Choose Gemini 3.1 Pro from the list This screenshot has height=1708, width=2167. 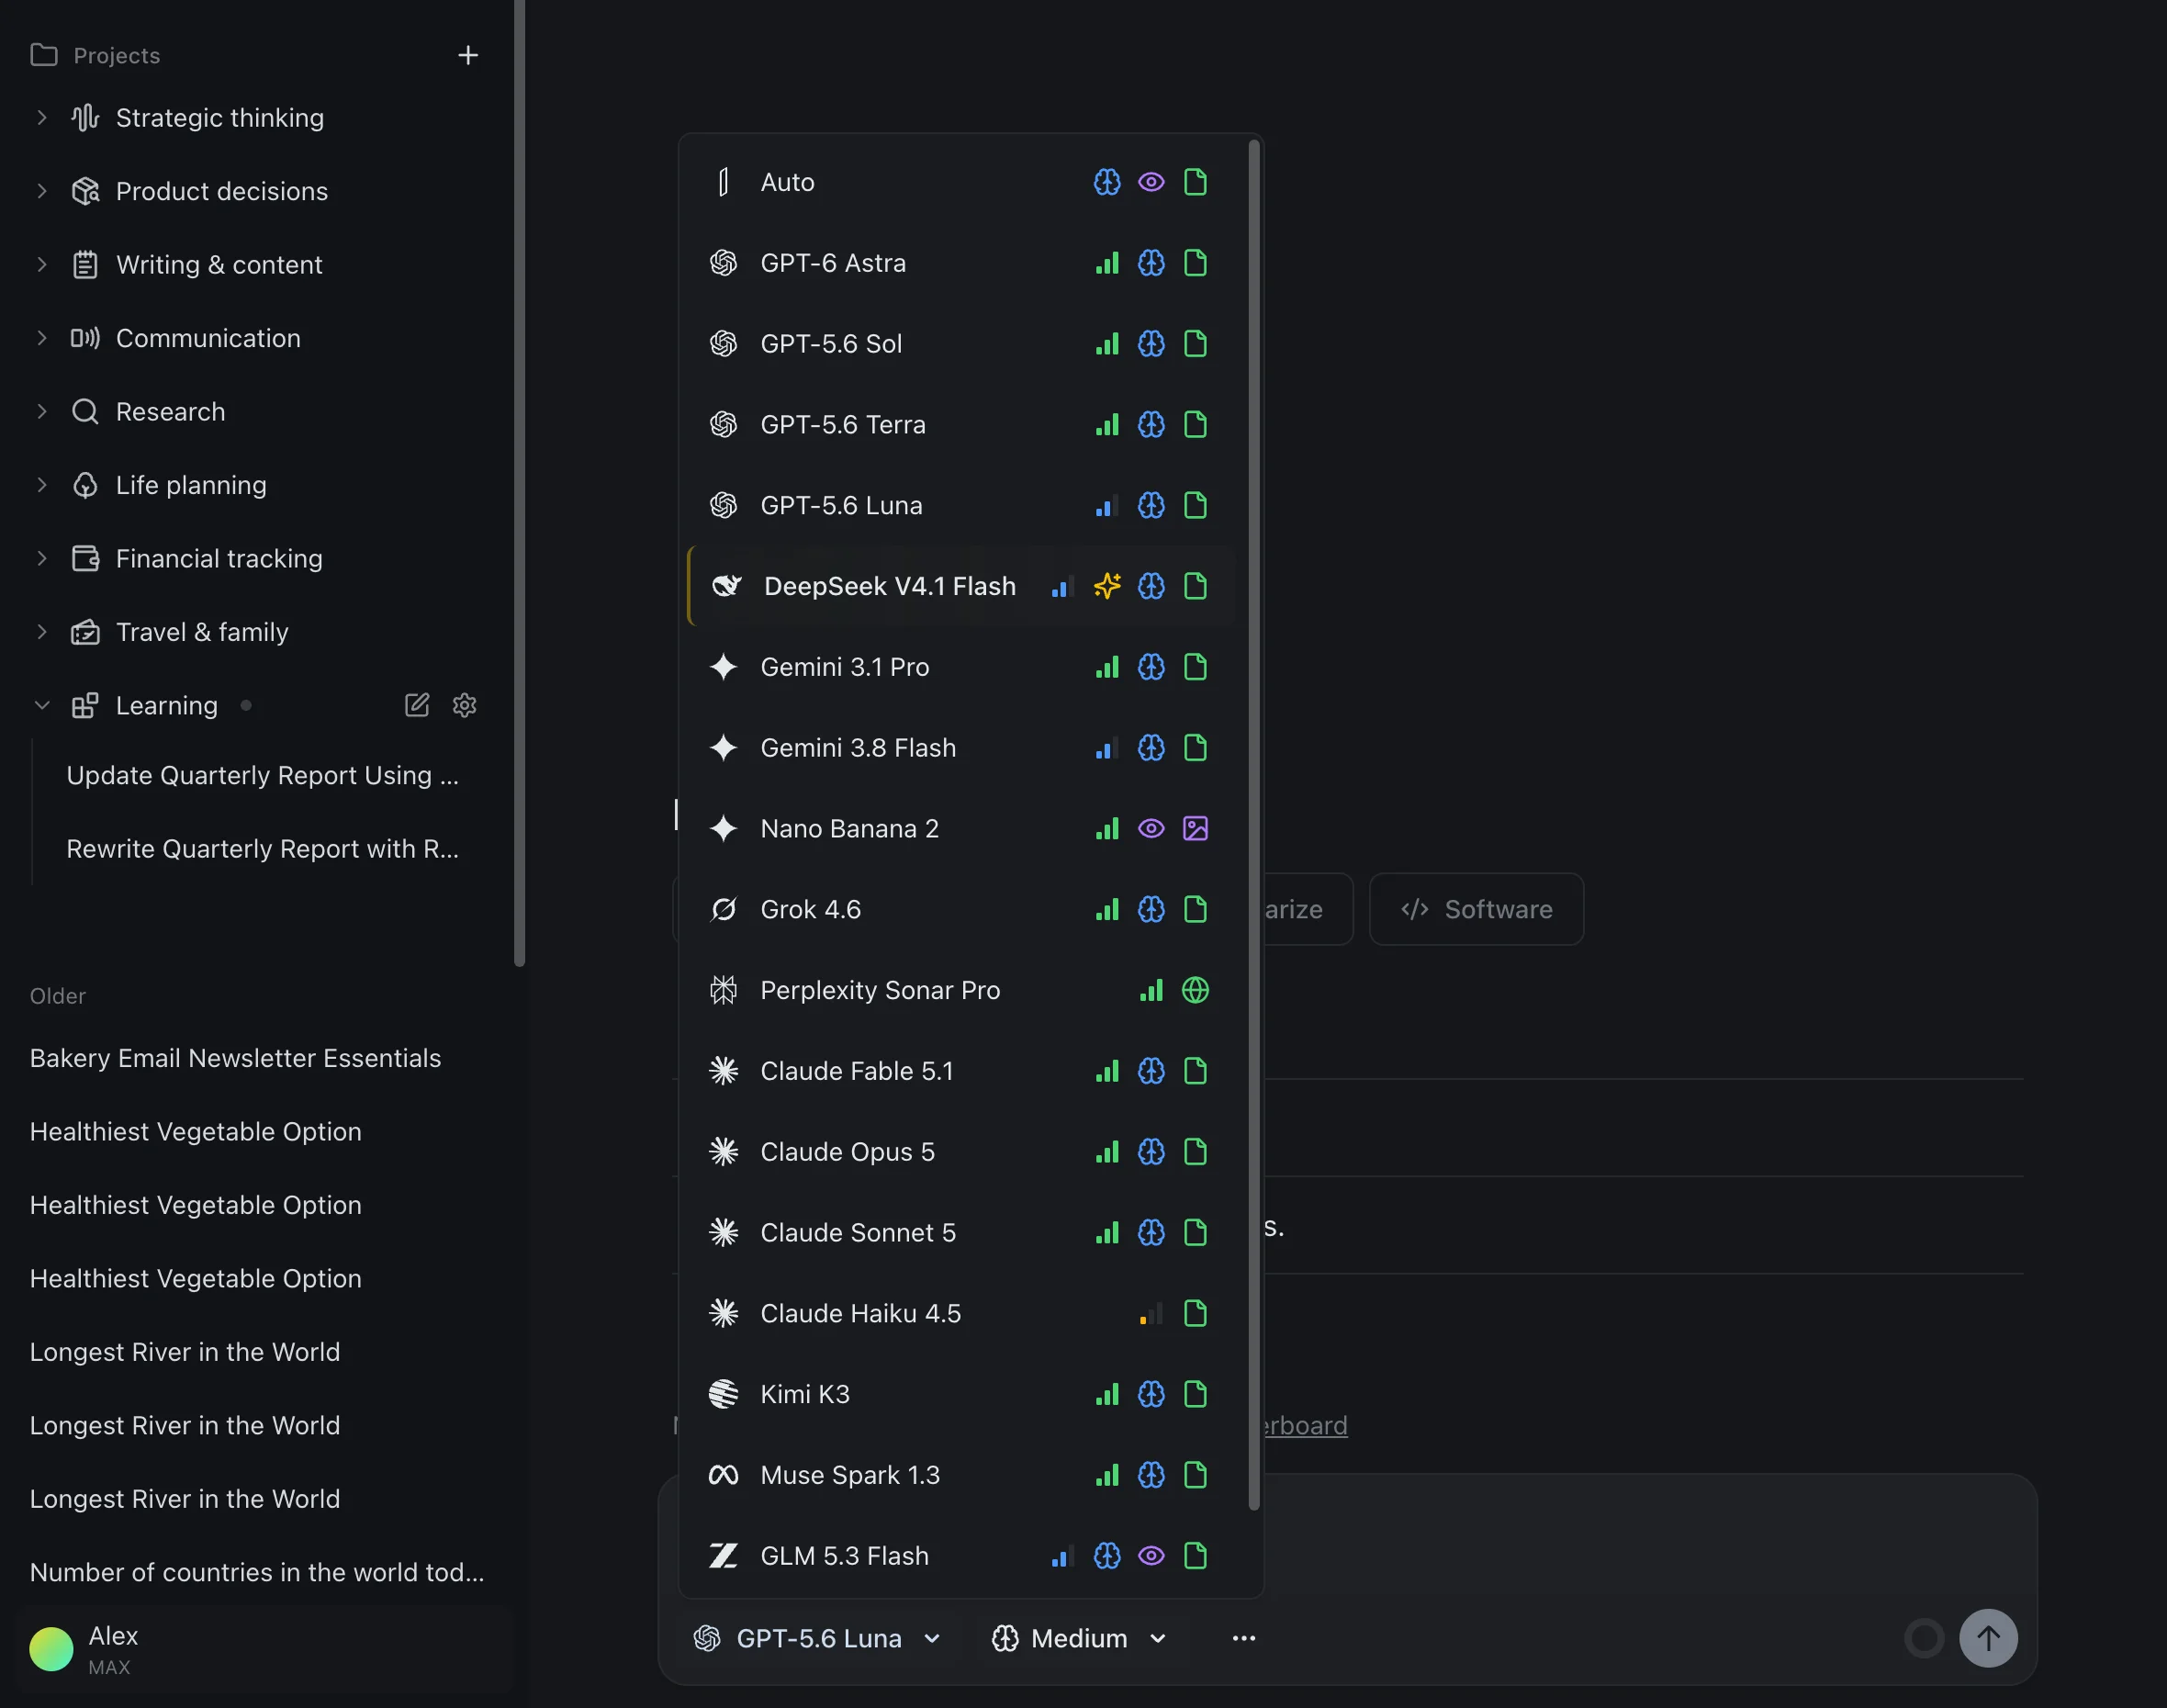tap(962, 667)
